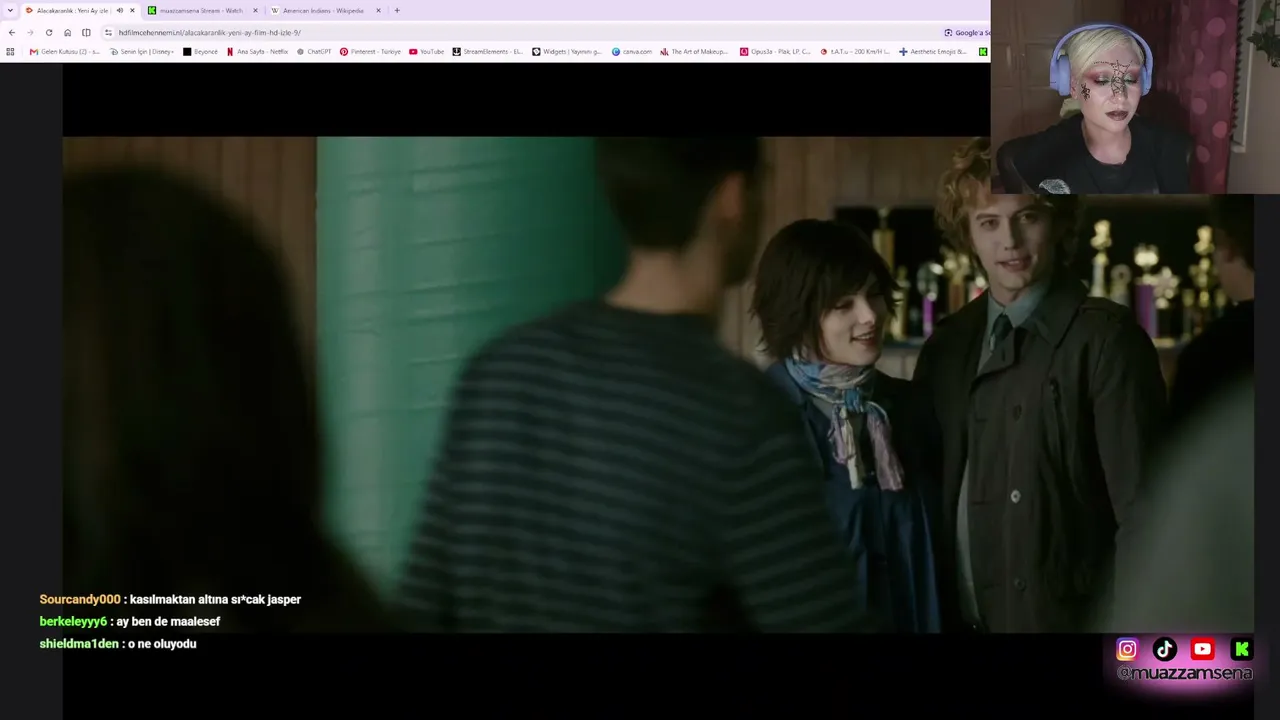This screenshot has height=720, width=1280.
Task: Switch to the muazzamsena Stream tab
Action: (x=200, y=11)
